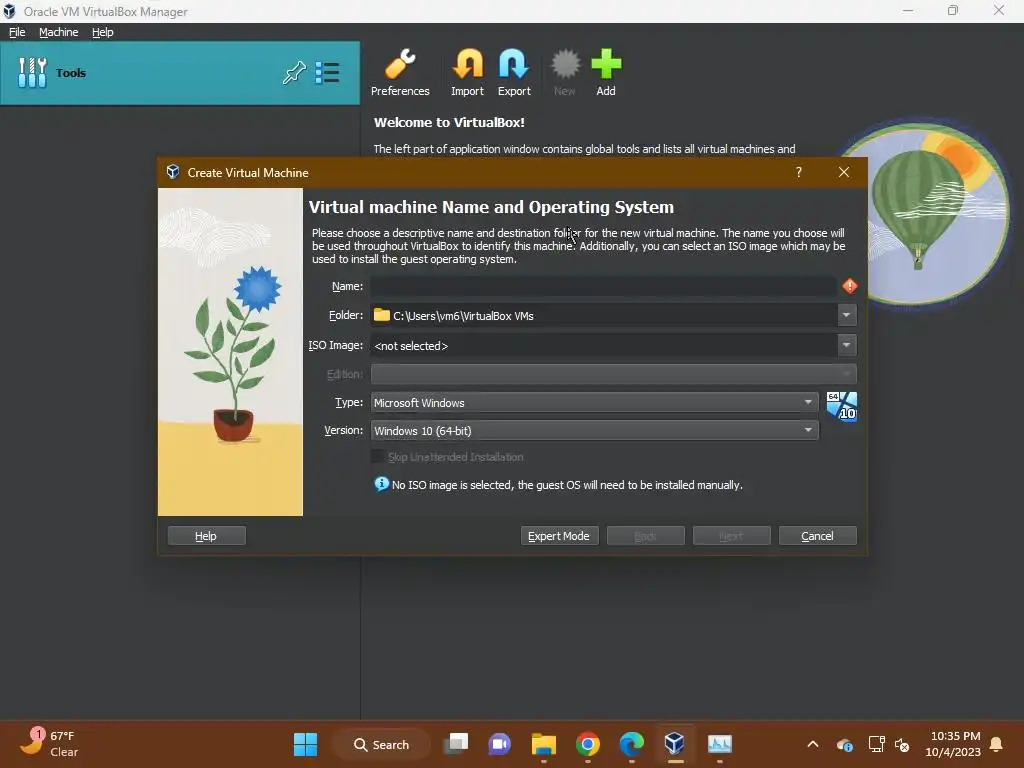Open File Explorer from taskbar

tap(543, 744)
